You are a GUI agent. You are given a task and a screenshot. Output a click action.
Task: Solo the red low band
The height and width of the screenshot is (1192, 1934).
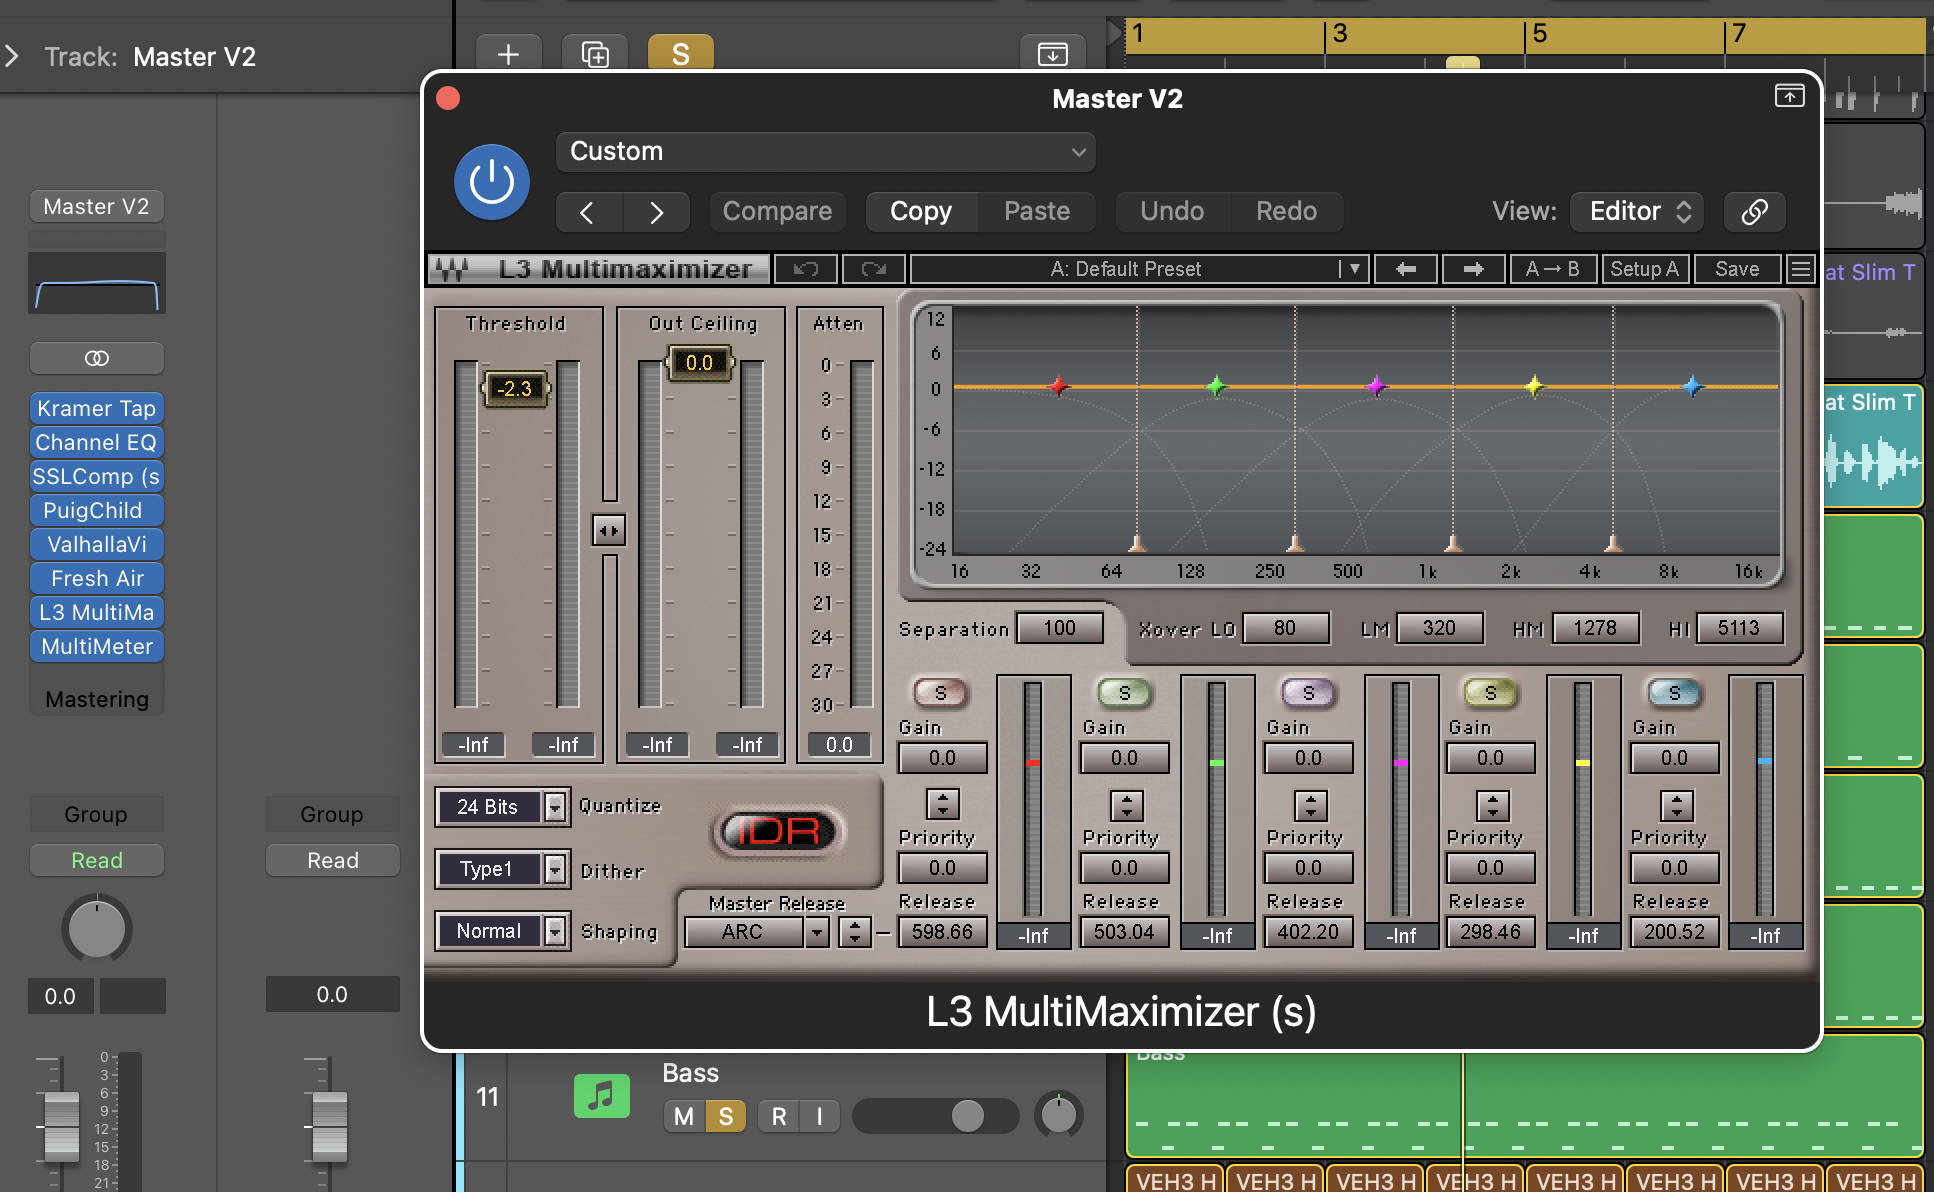pos(940,693)
